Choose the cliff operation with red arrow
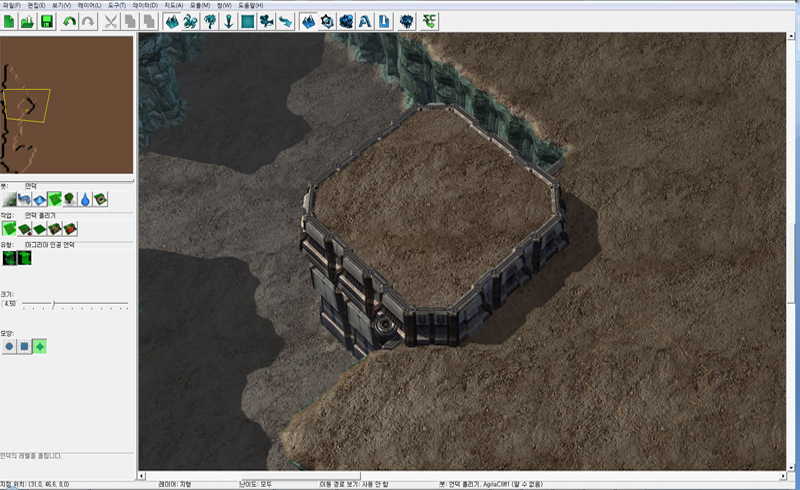This screenshot has height=490, width=800. click(x=24, y=229)
